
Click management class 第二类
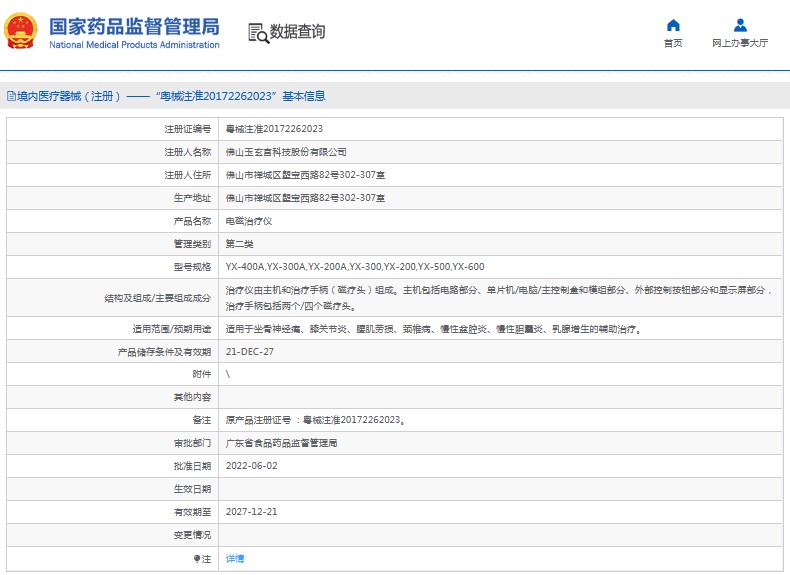[239, 244]
